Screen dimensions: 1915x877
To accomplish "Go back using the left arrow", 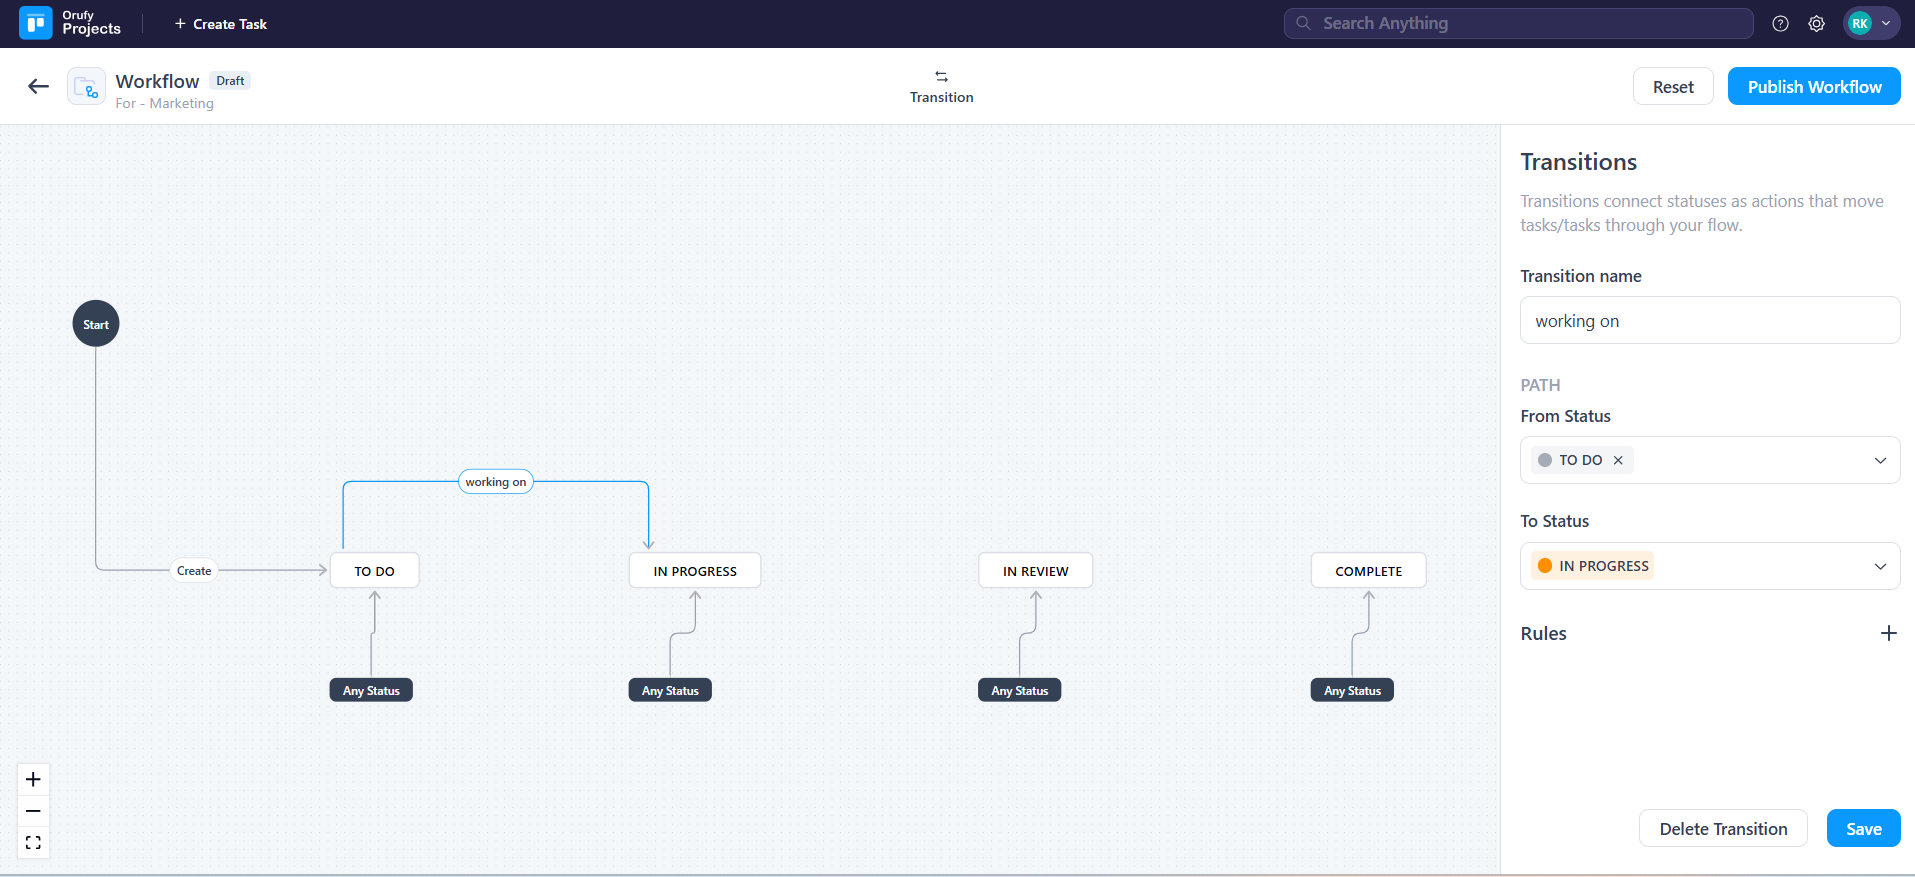I will [x=38, y=87].
